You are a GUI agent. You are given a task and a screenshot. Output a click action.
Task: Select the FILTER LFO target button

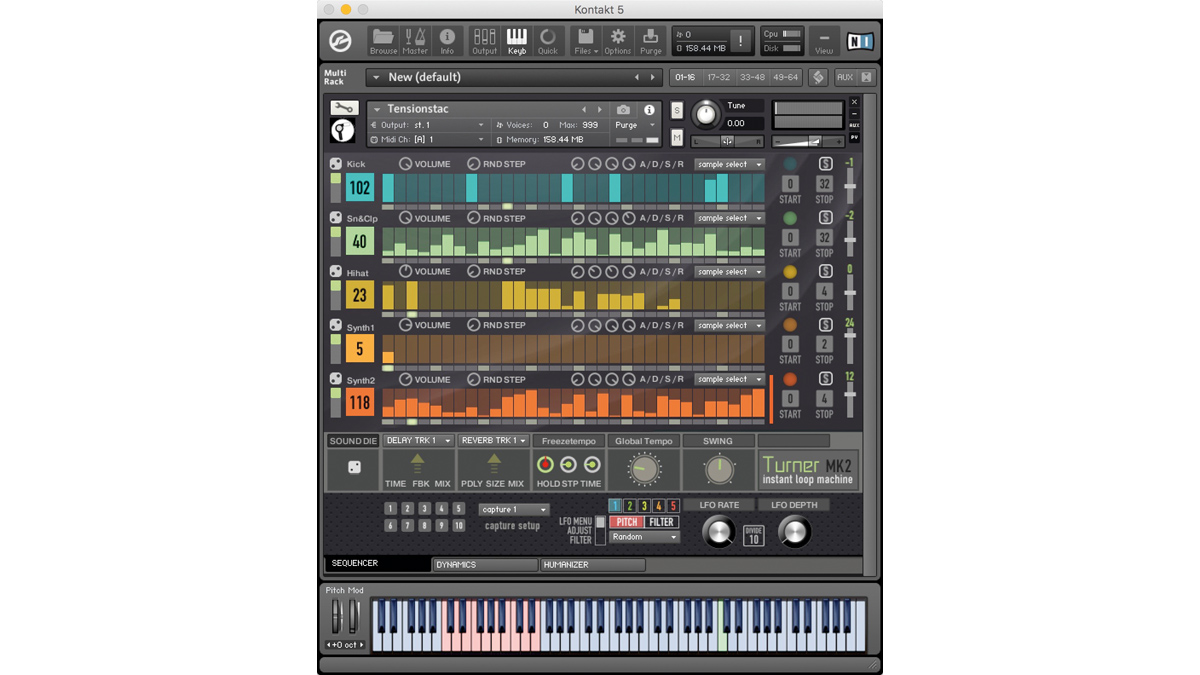tap(662, 522)
